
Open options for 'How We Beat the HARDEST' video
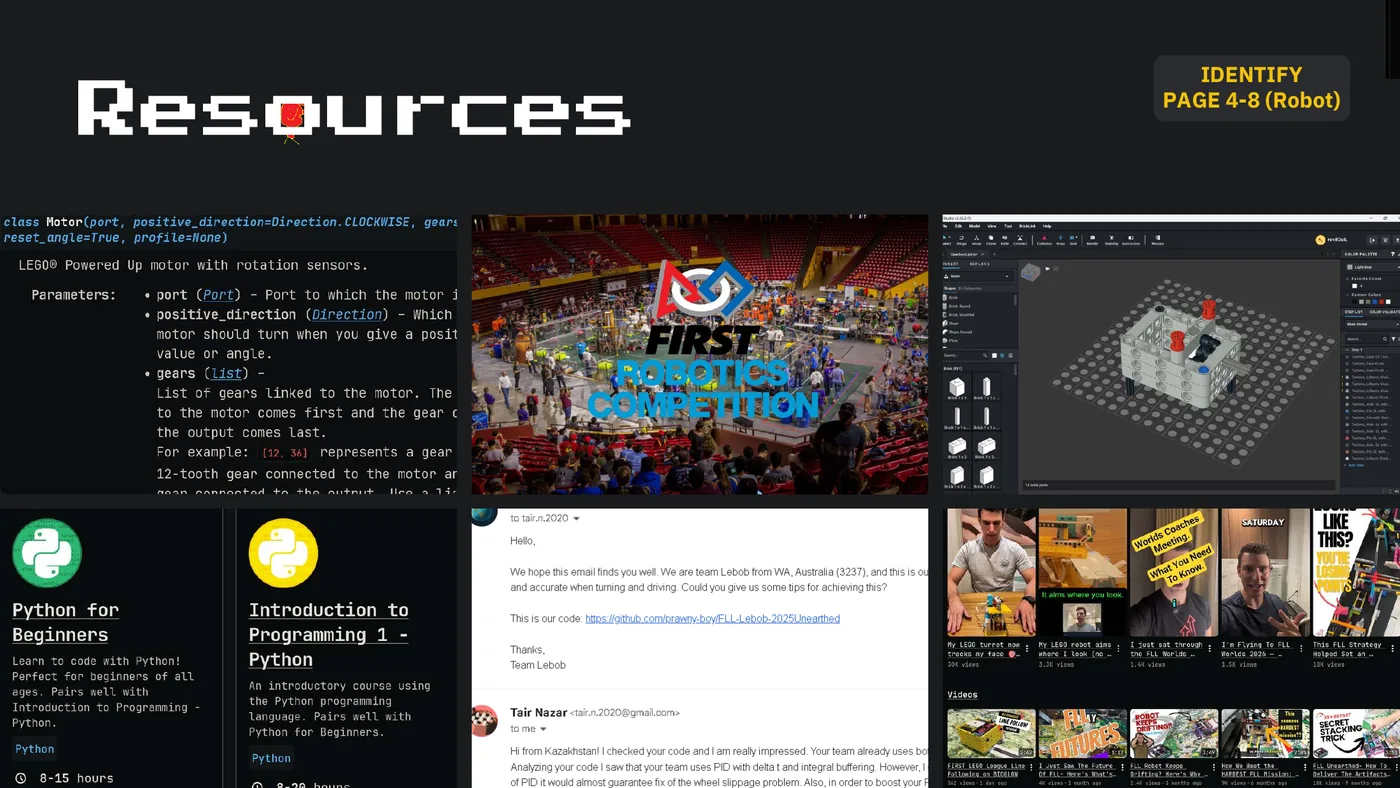1303,770
